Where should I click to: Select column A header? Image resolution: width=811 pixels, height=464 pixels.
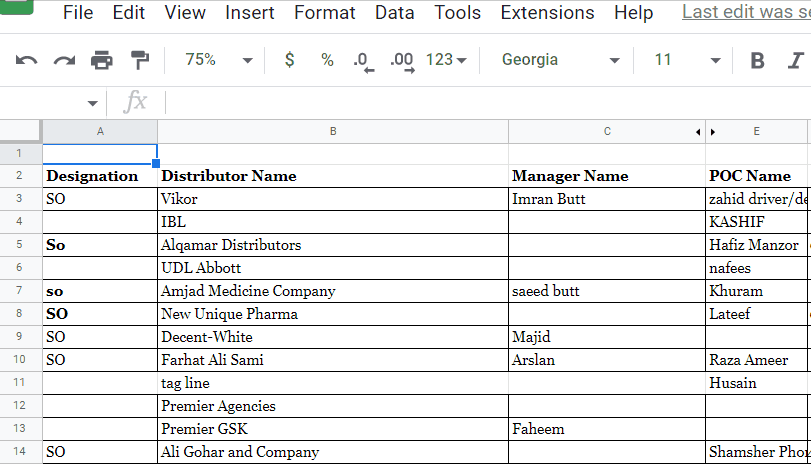pos(100,131)
